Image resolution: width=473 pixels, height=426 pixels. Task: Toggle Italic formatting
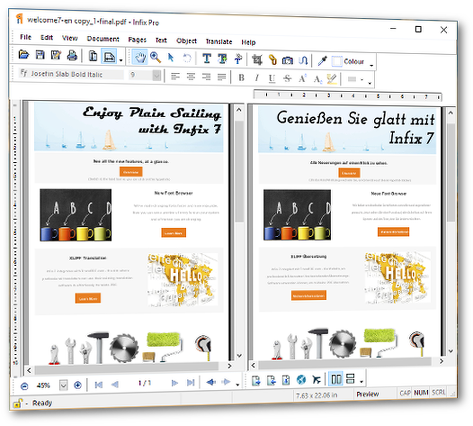click(257, 78)
